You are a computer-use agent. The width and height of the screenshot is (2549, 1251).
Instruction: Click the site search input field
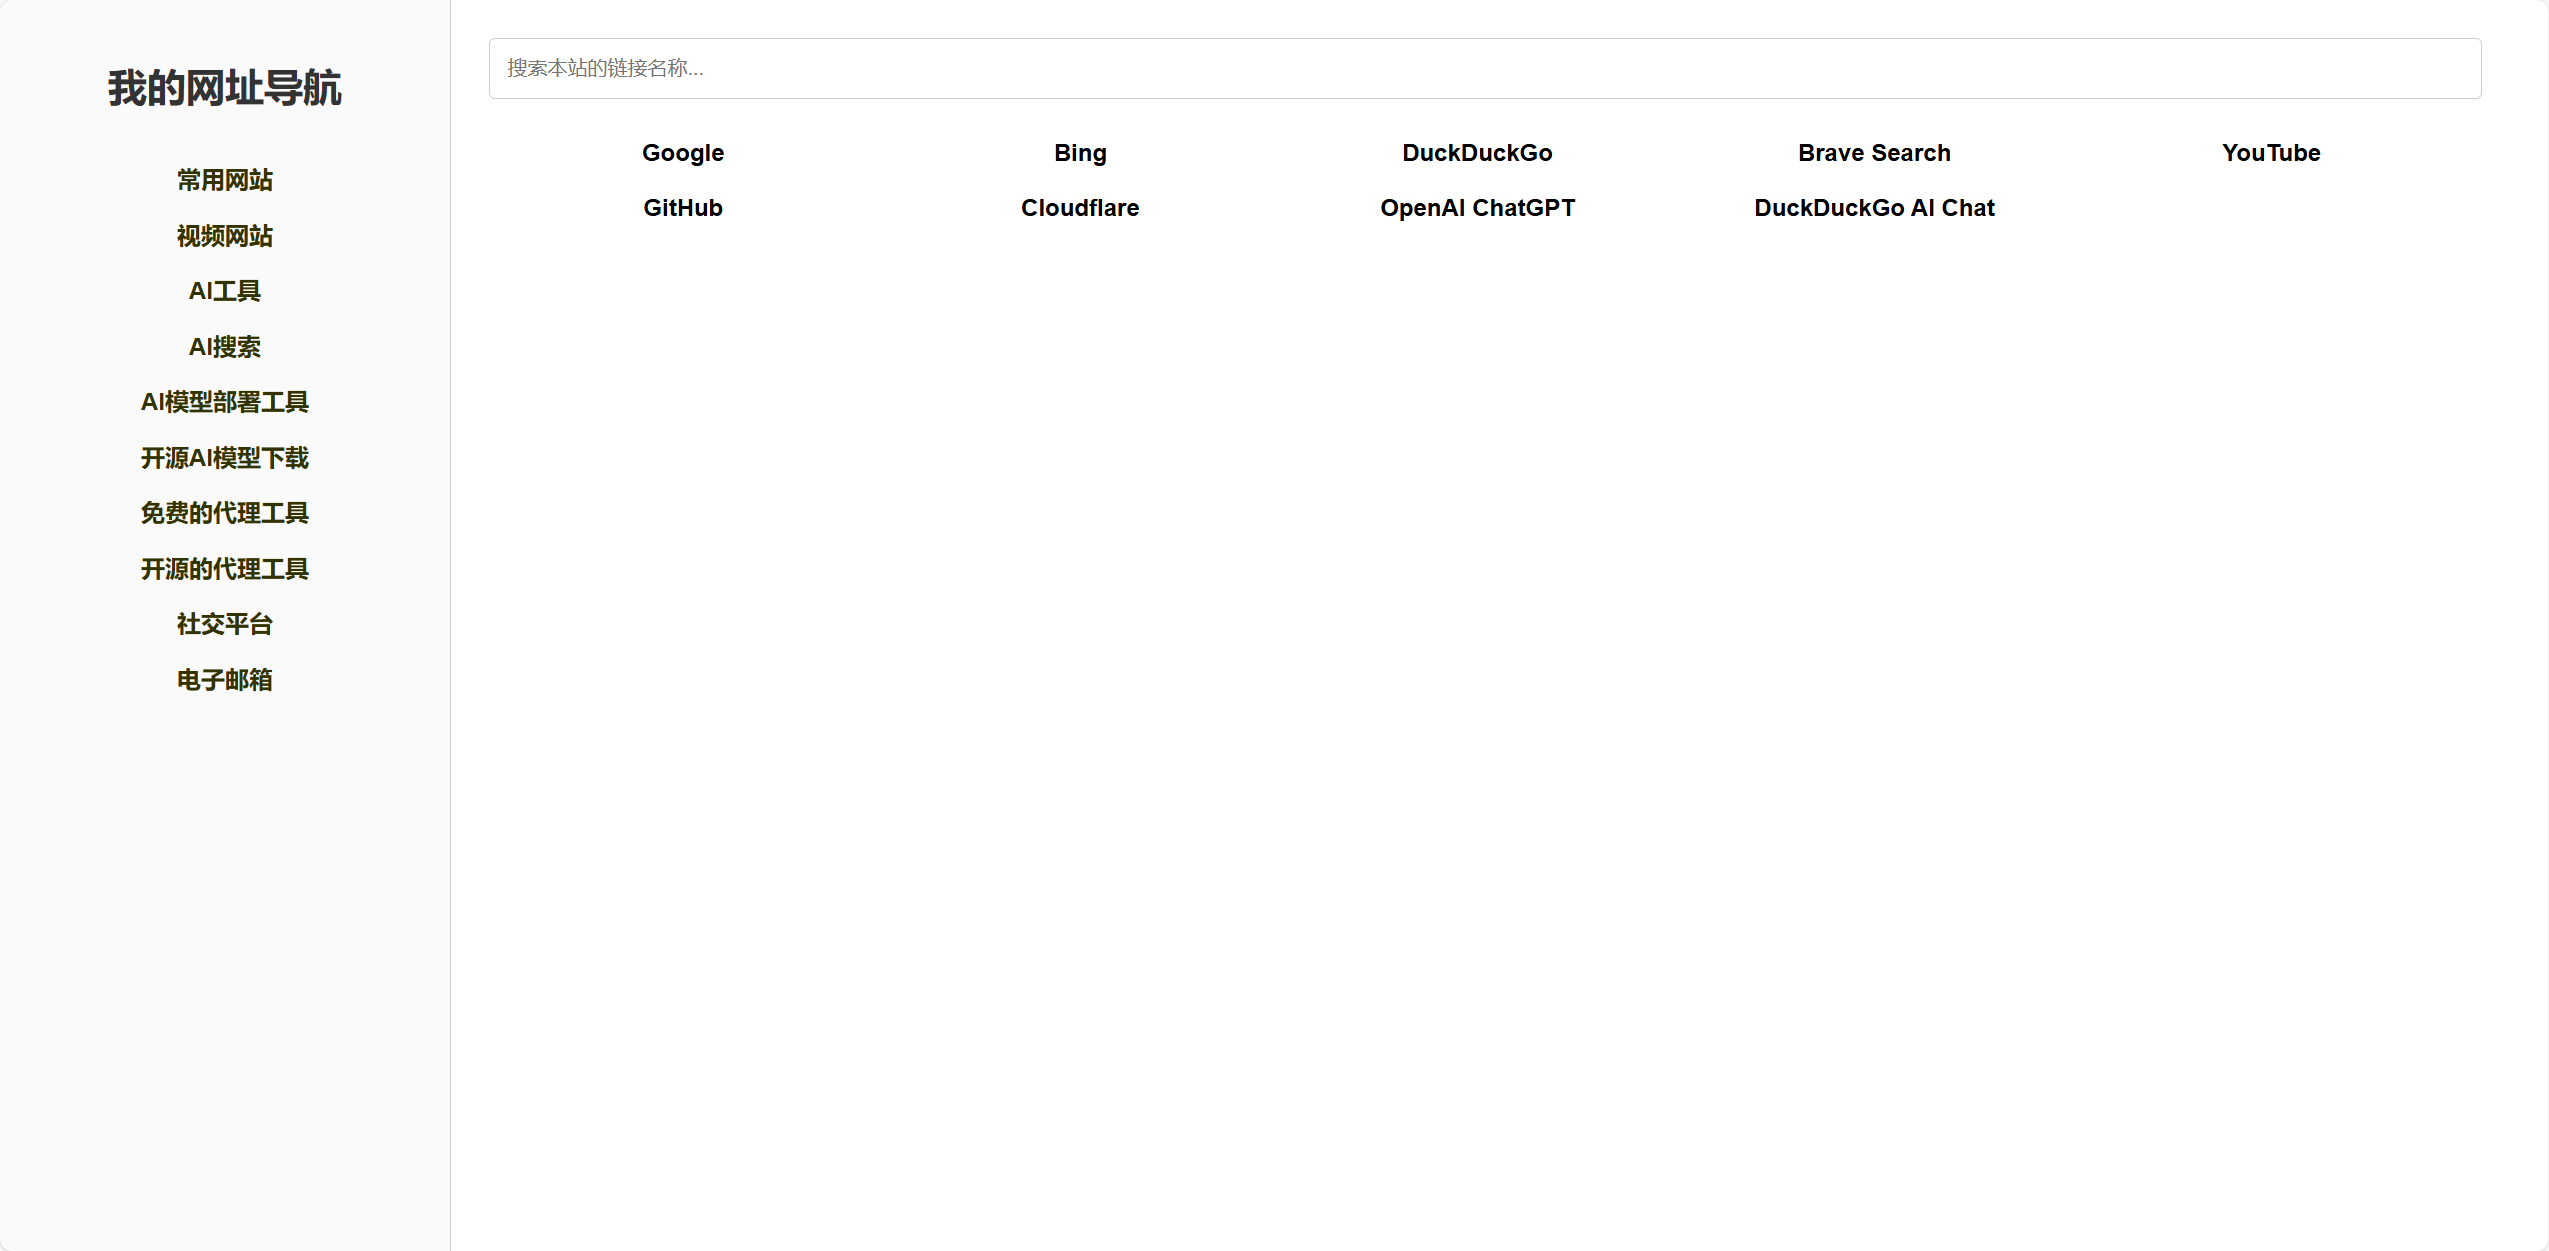coord(1484,68)
